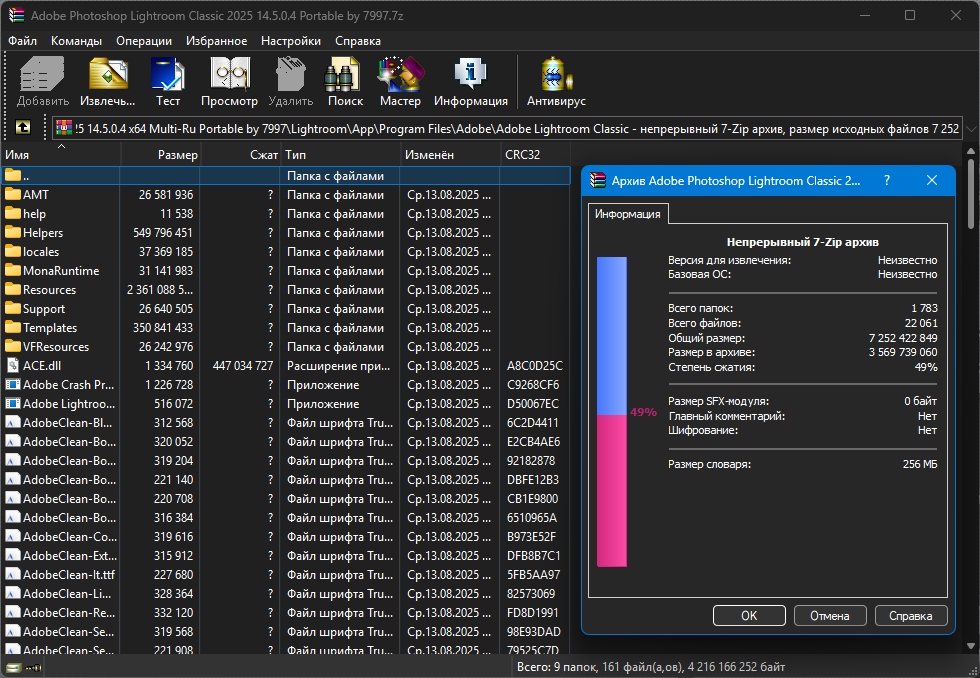Sort files by the Имя column header

point(61,154)
